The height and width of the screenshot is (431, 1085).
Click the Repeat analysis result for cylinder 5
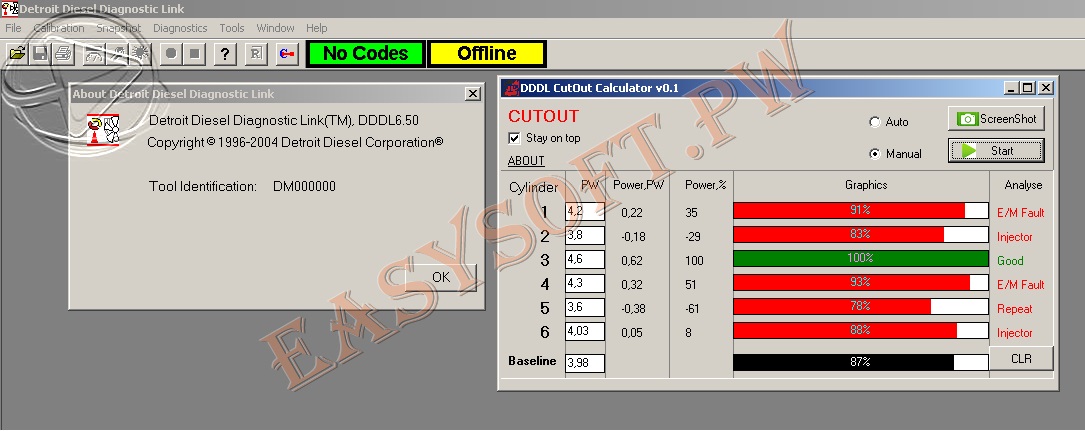click(1014, 309)
